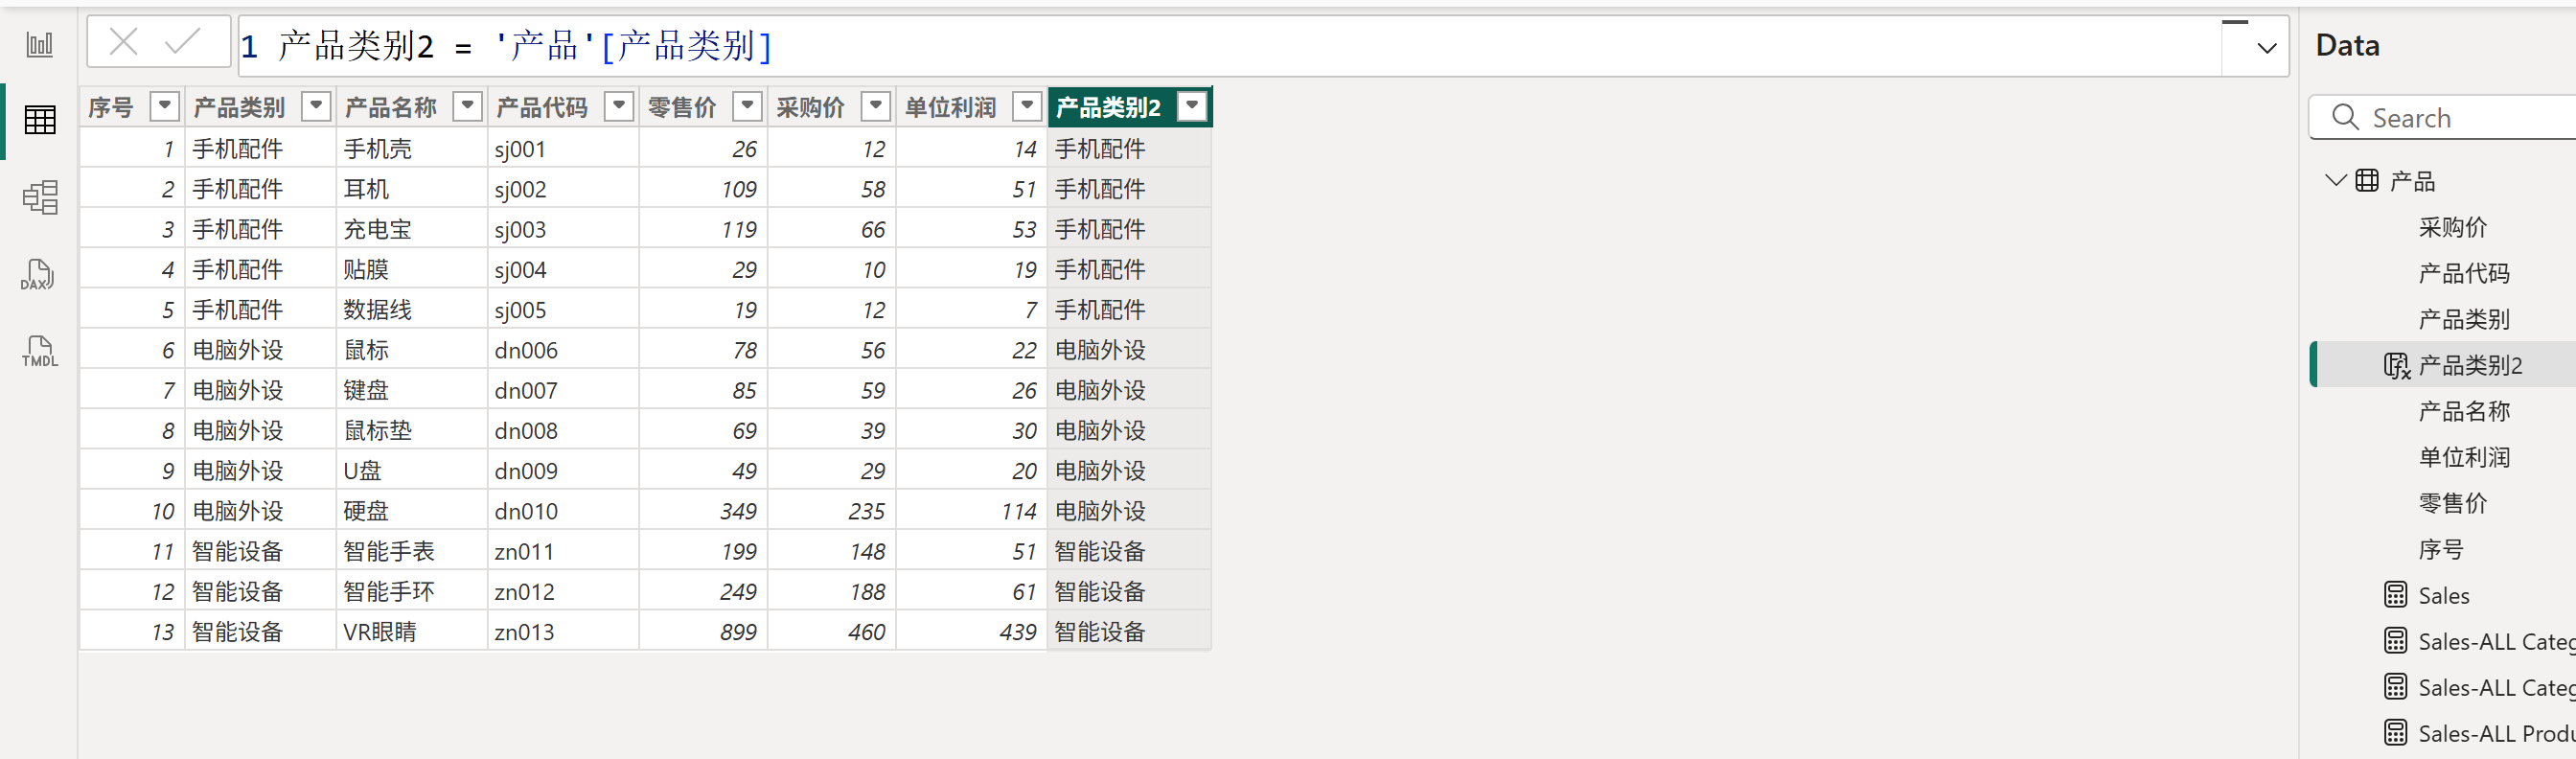Cancel formula edit with X icon
Screen dimensions: 2576x759
(123, 42)
